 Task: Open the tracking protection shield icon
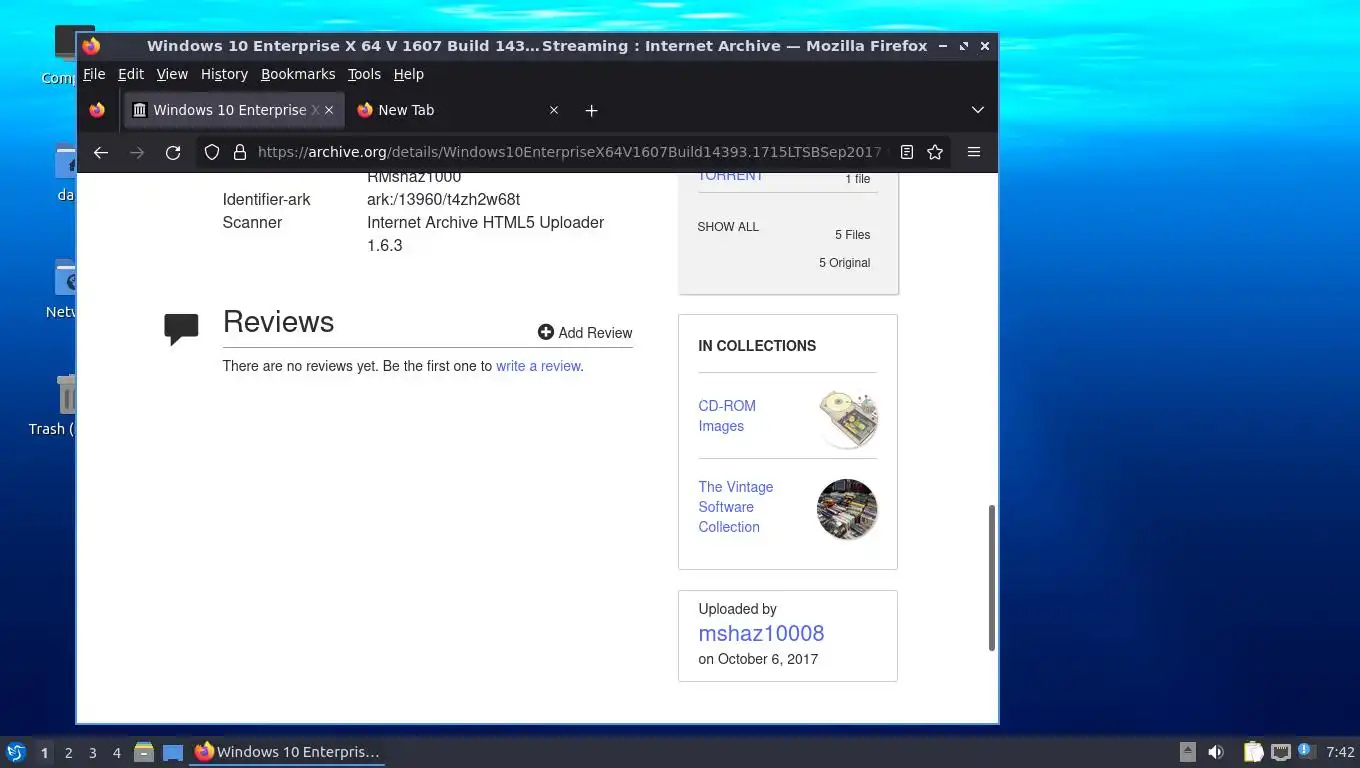click(x=212, y=152)
